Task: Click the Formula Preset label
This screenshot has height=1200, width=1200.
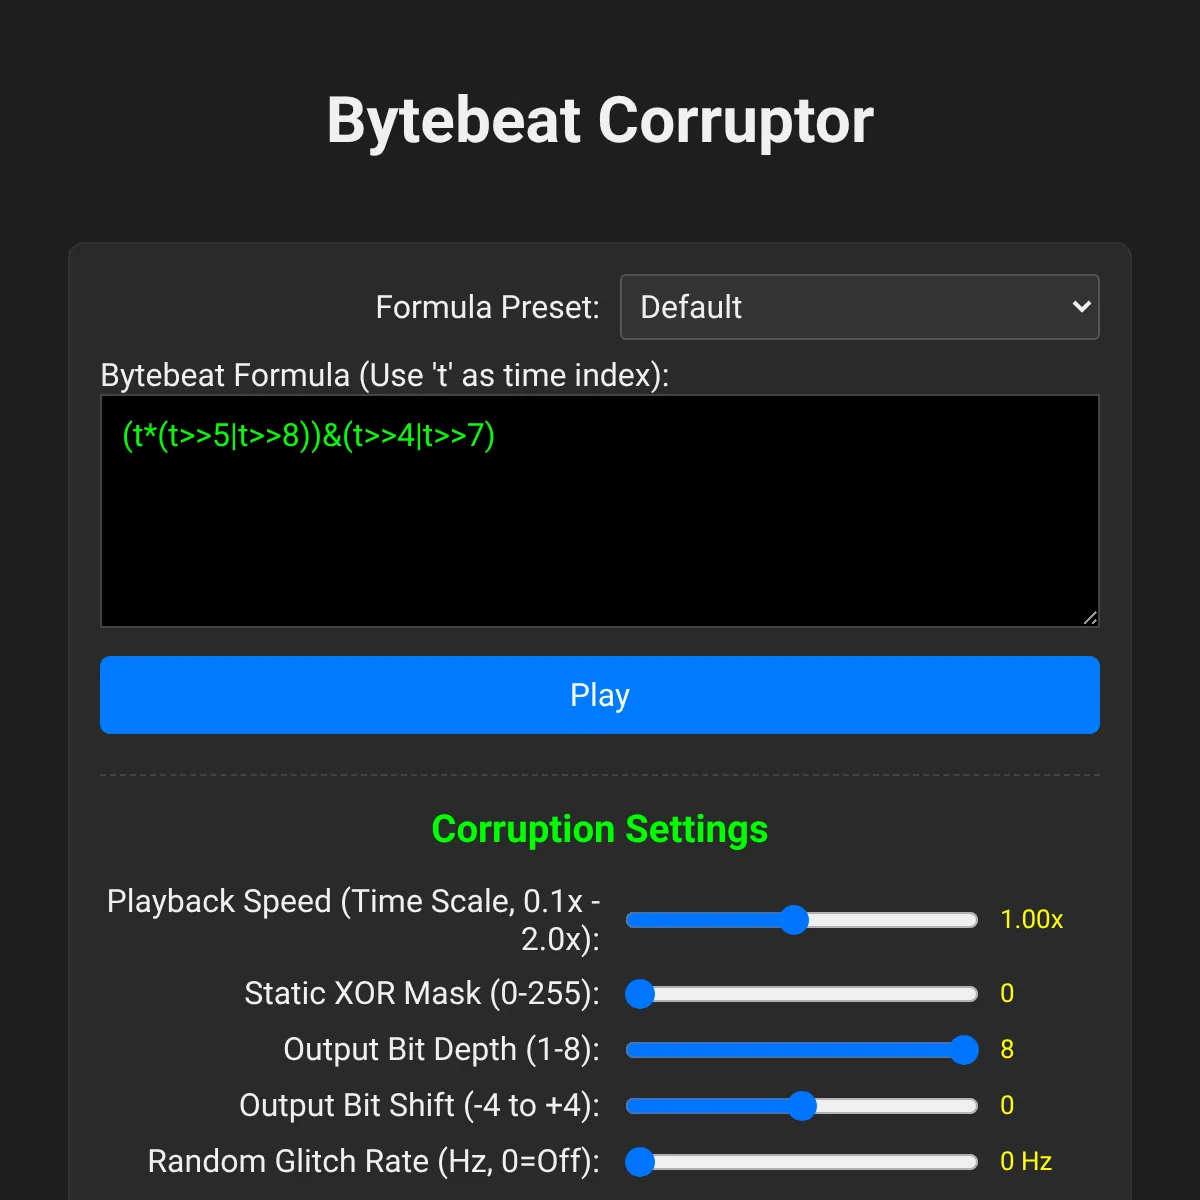Action: point(487,307)
